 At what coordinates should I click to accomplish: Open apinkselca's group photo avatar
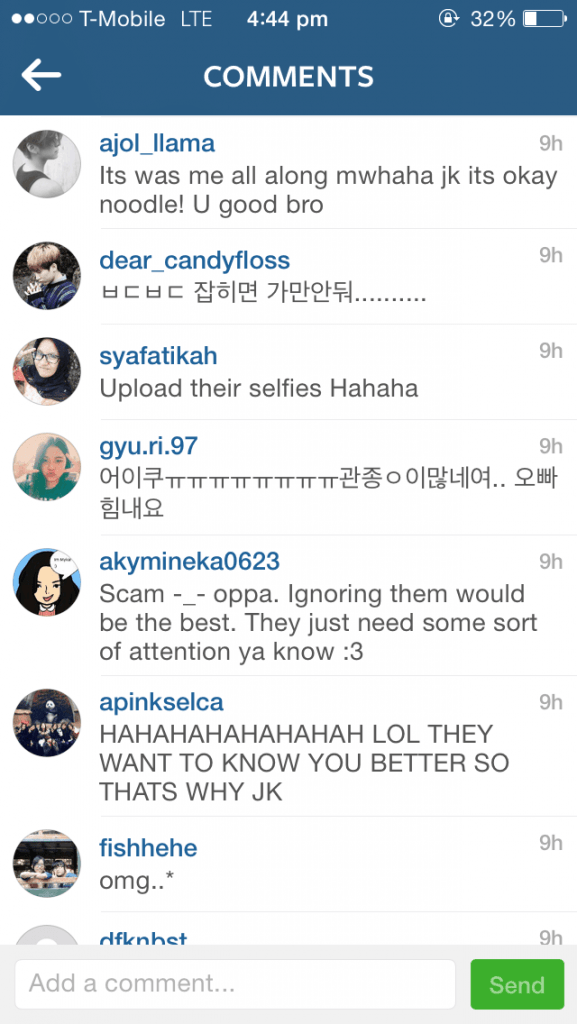coord(47,723)
